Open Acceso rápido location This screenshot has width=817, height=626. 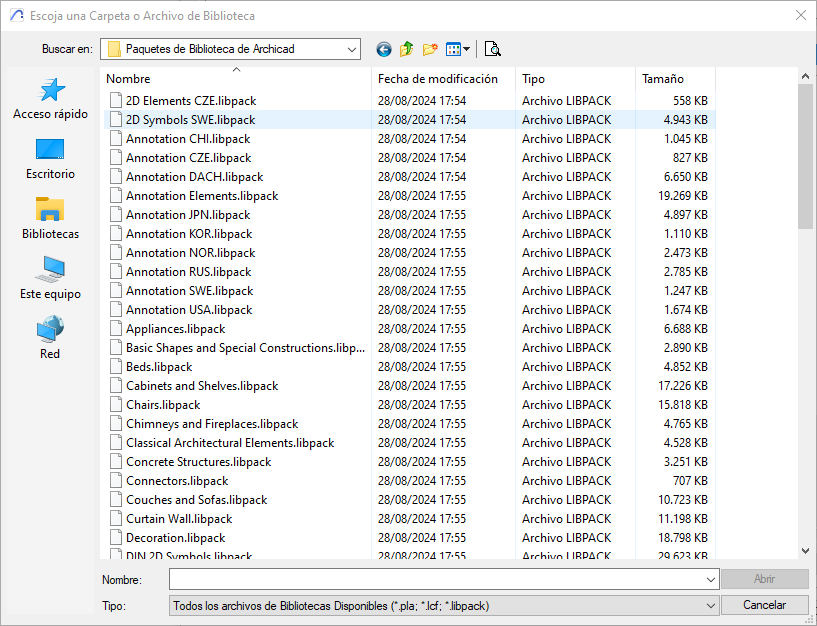coord(51,99)
